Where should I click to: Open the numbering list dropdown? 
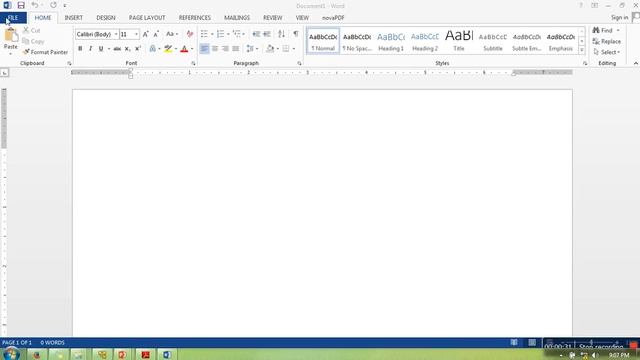pyautogui.click(x=228, y=34)
